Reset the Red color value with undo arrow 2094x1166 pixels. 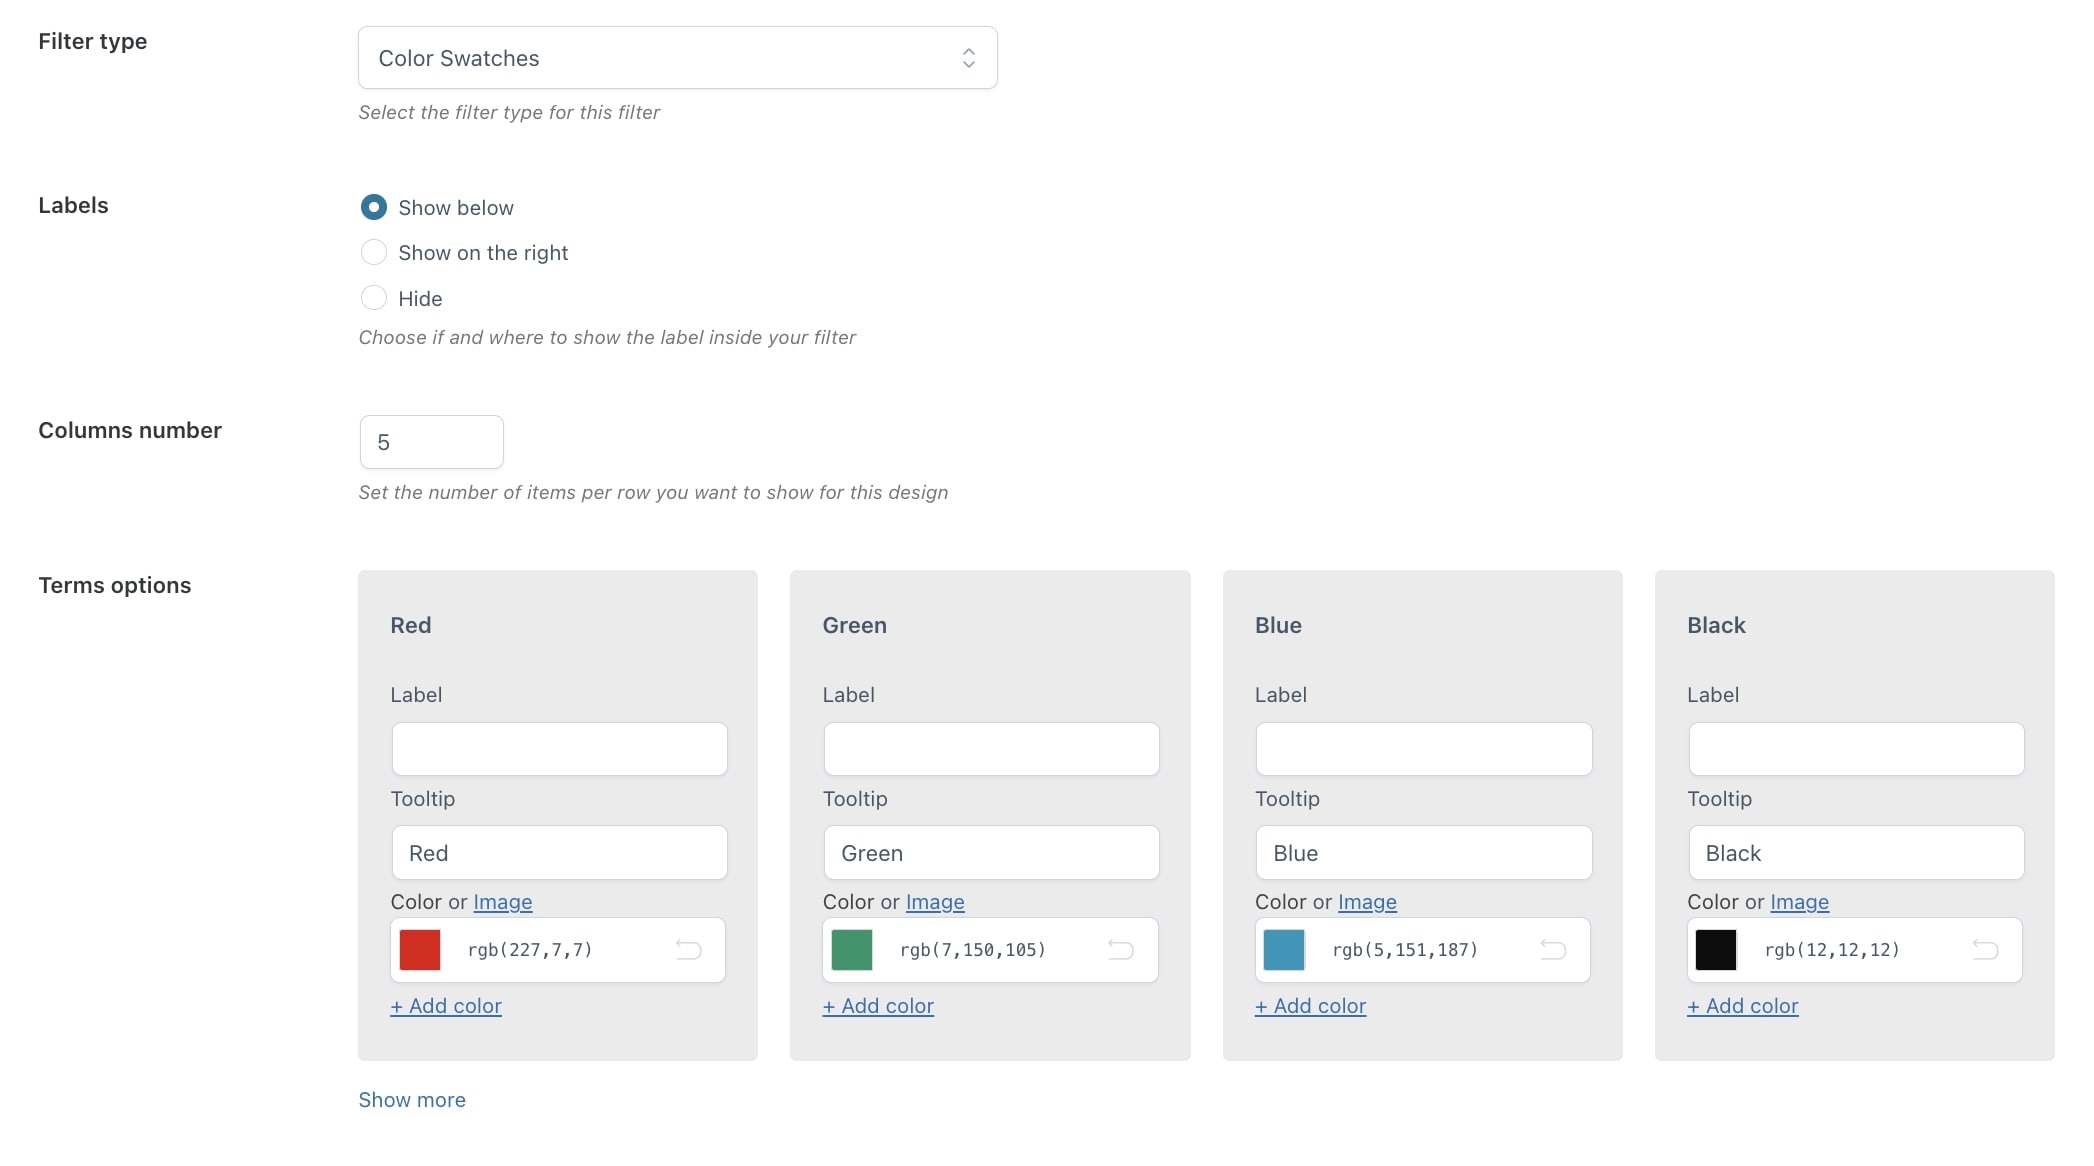[688, 949]
